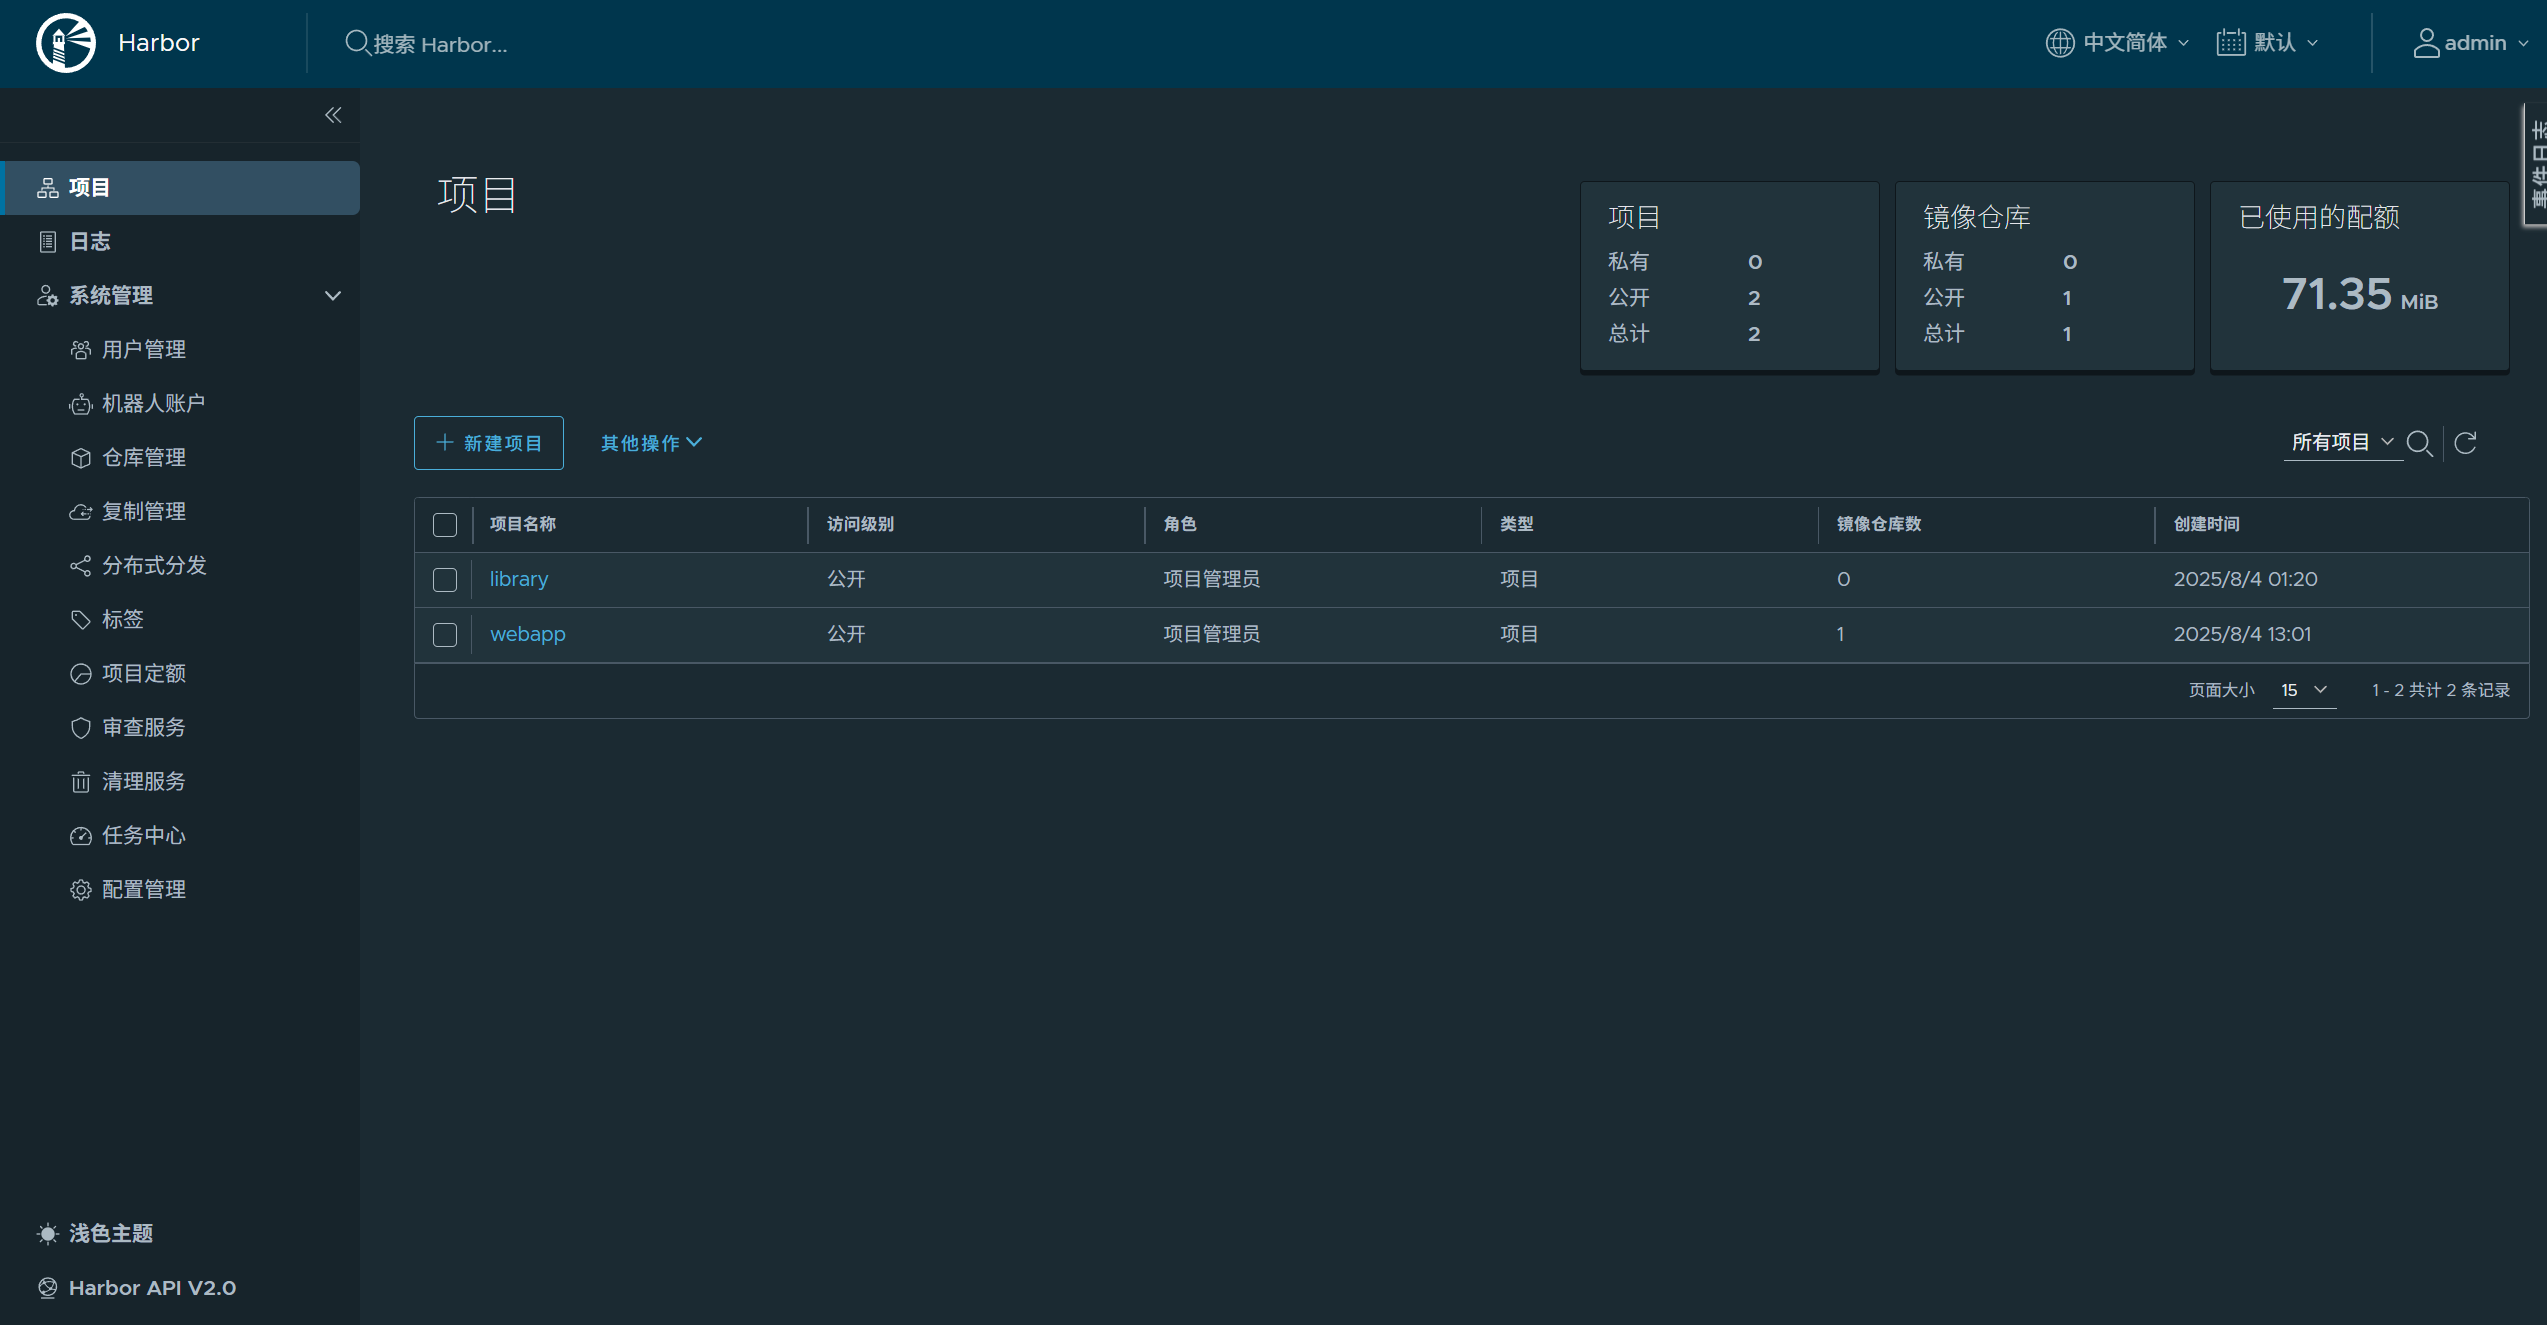Screen dimensions: 2547x1325
Task: Open the library project link
Action: click(519, 579)
